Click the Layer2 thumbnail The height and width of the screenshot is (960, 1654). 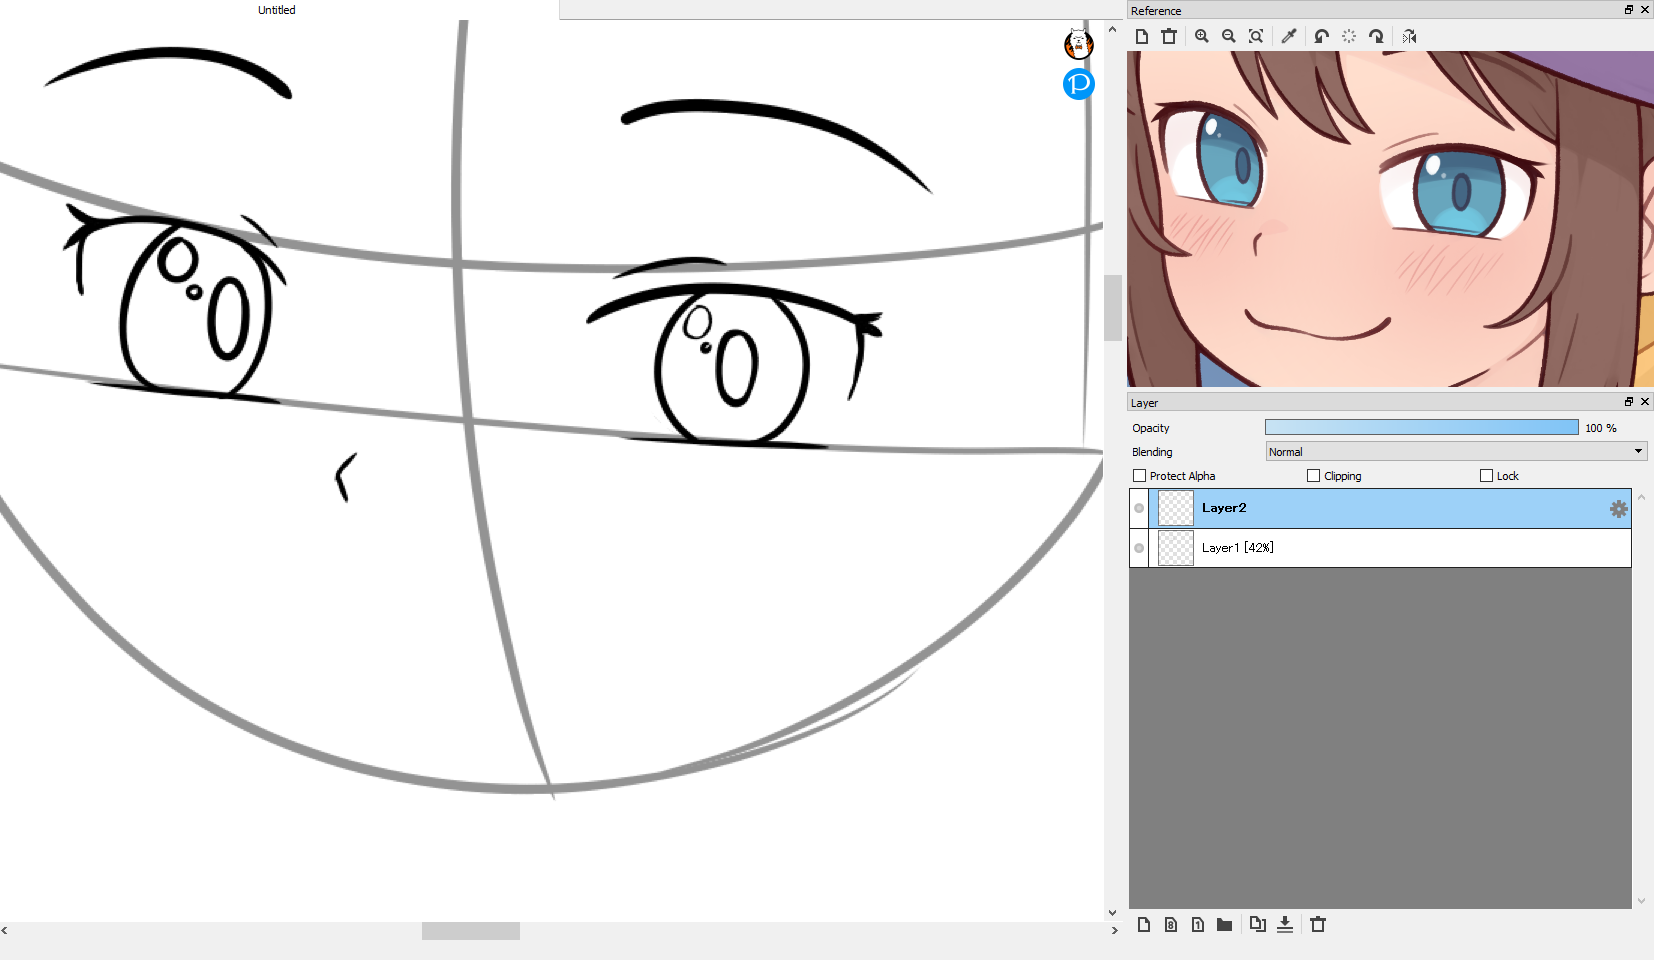point(1176,508)
